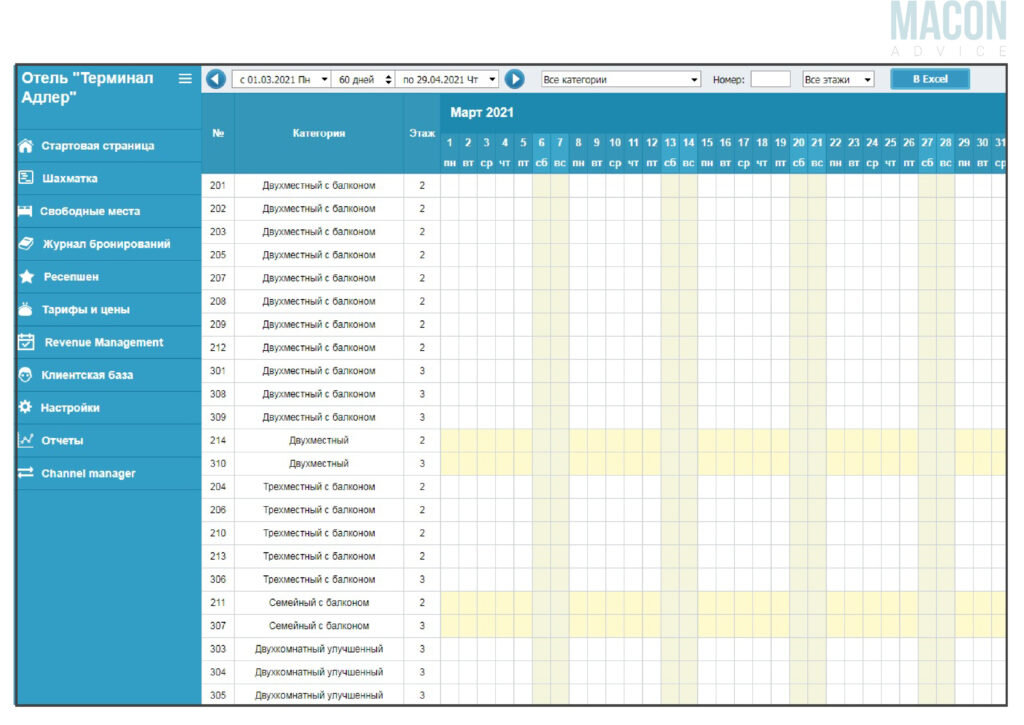Go to previous period with left arrow
The image size is (1024, 725).
tap(216, 79)
